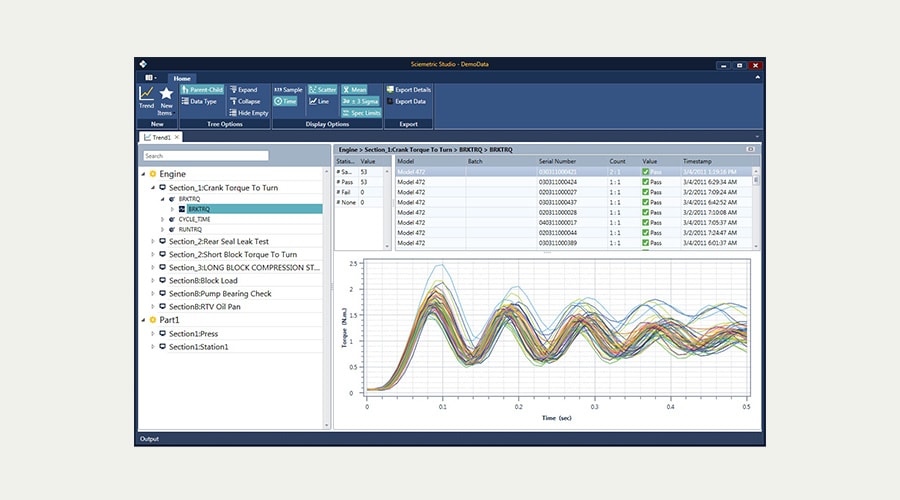Open the Output panel

tap(149, 439)
